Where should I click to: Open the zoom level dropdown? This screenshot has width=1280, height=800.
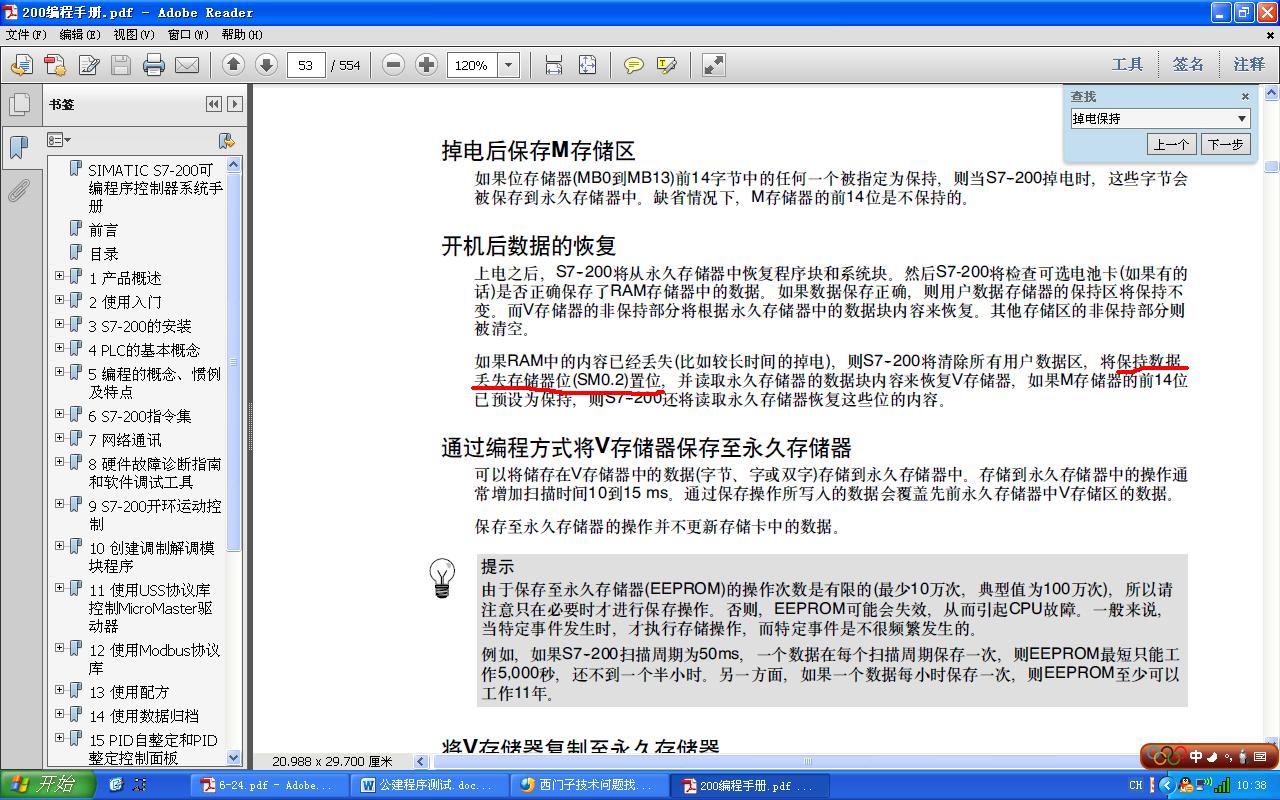click(509, 65)
